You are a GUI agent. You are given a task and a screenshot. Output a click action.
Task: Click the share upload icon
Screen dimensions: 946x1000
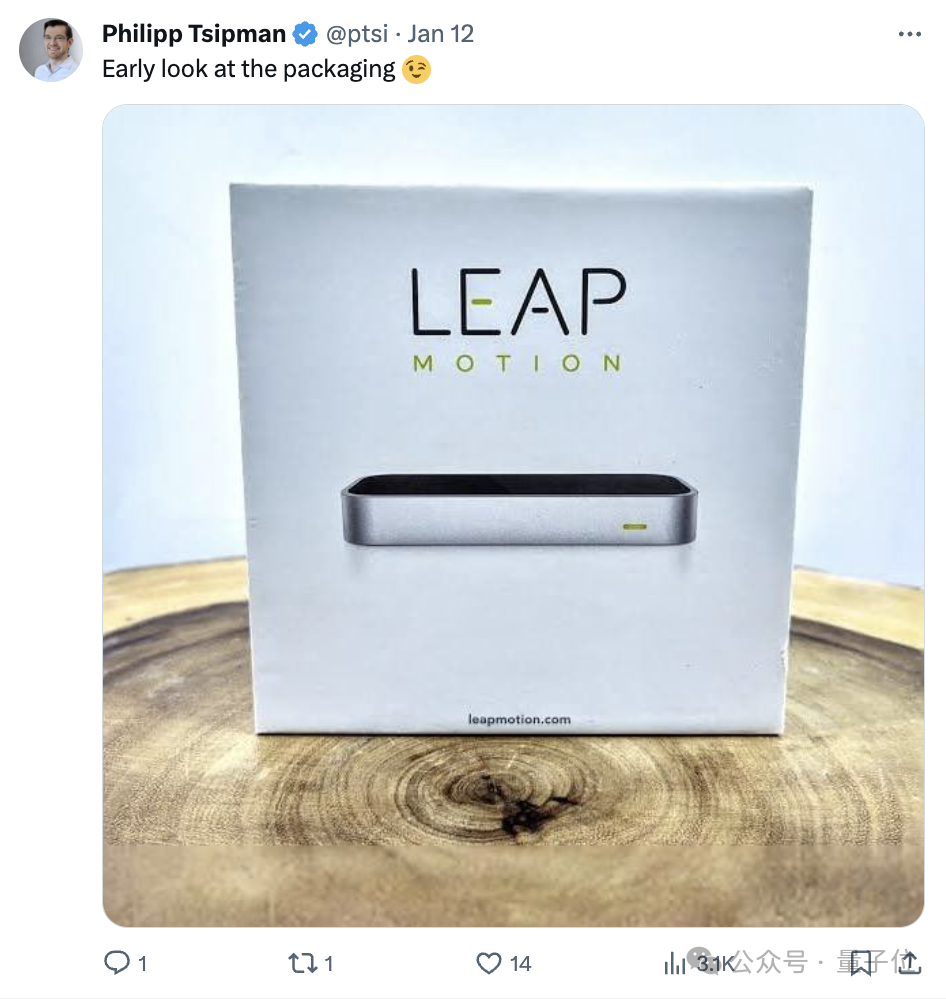[909, 963]
